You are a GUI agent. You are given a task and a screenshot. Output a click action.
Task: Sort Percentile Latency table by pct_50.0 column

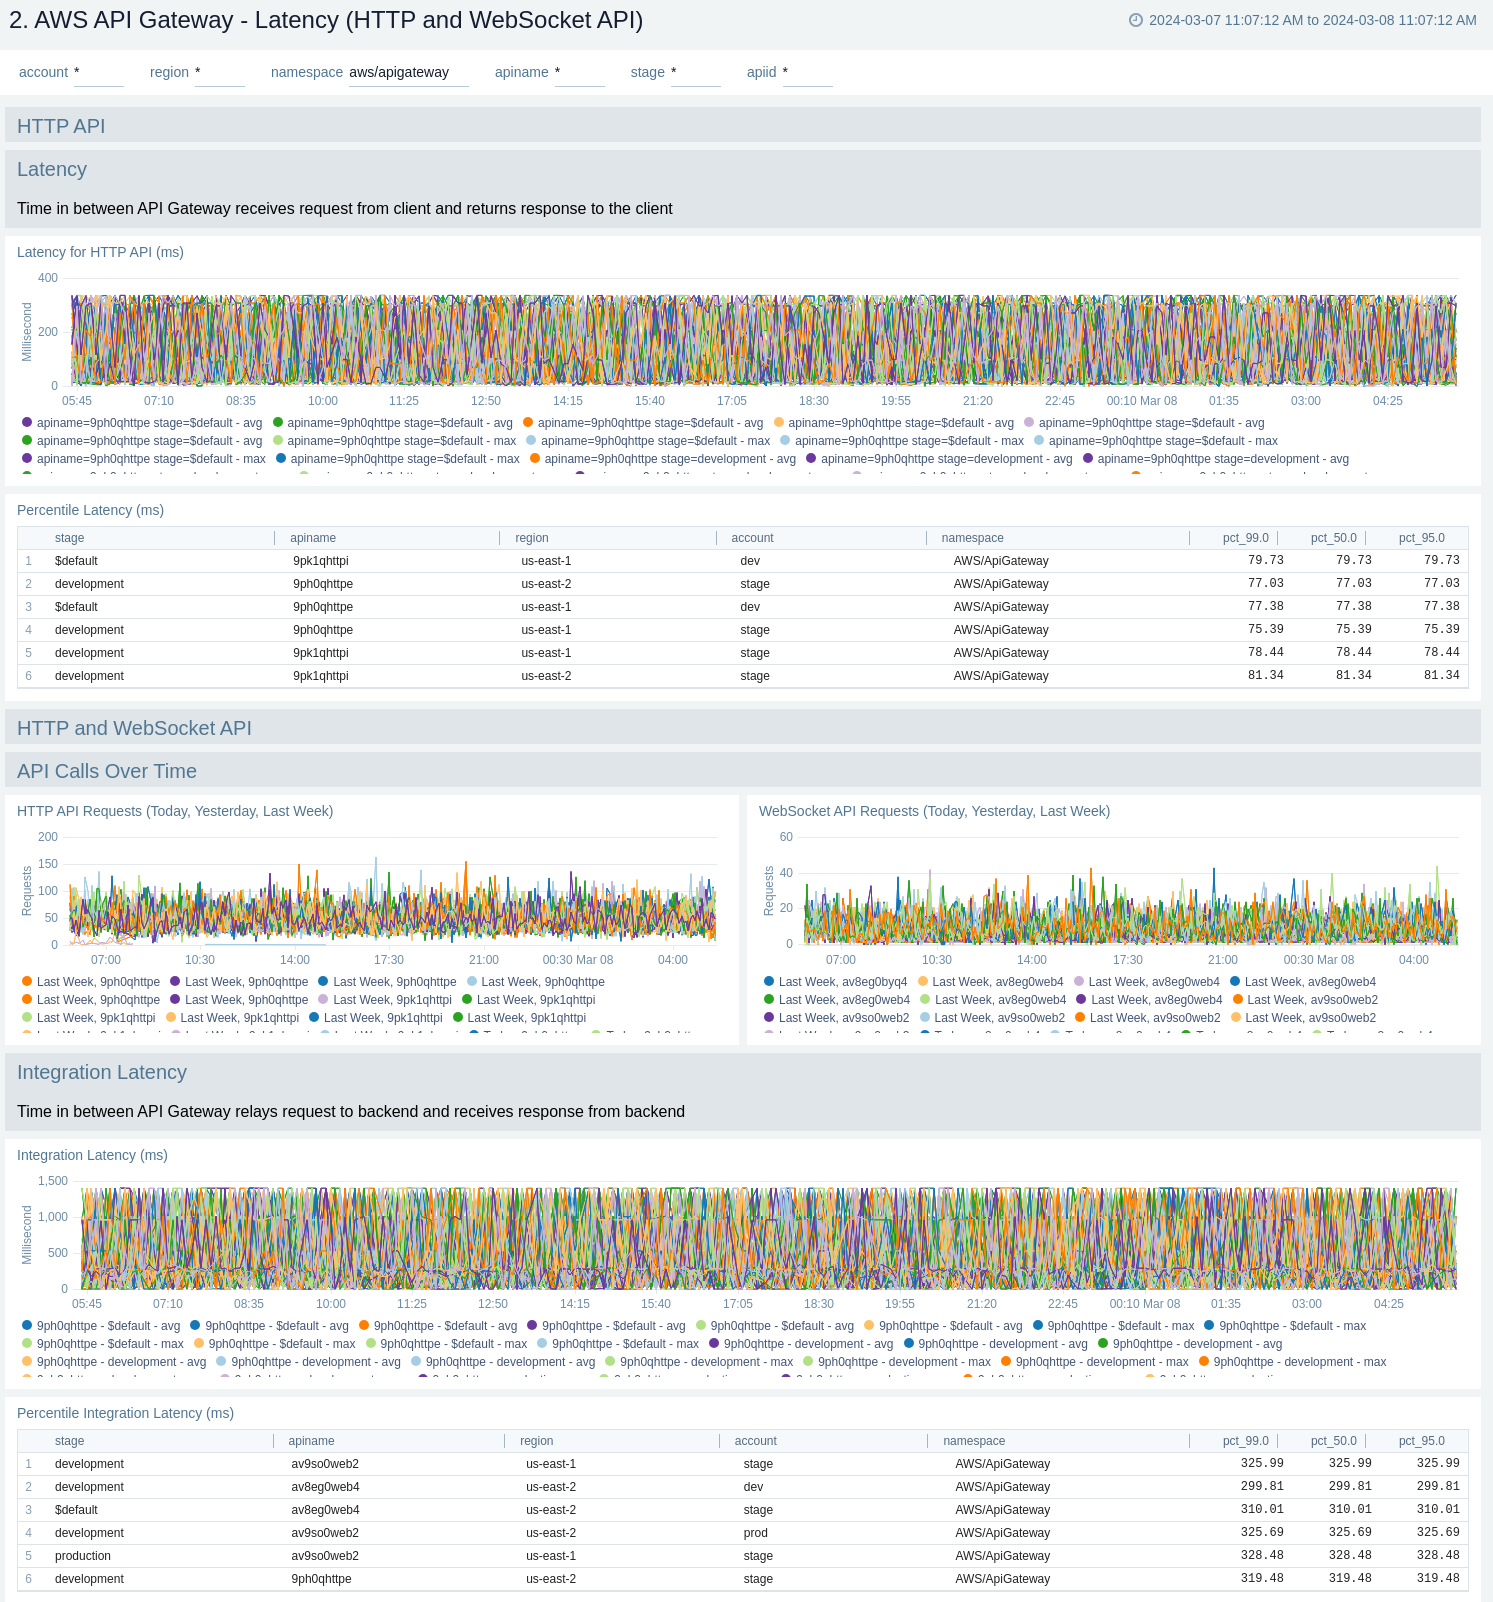tap(1333, 538)
